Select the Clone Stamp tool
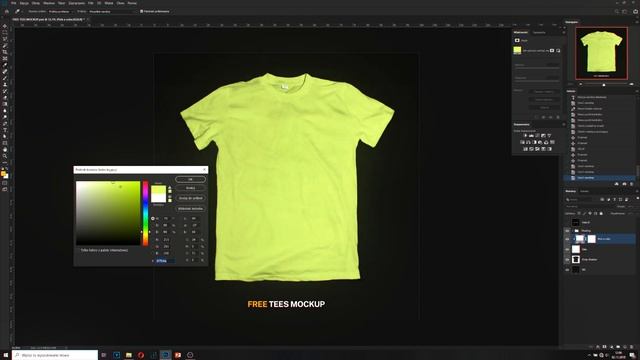 tap(5, 84)
